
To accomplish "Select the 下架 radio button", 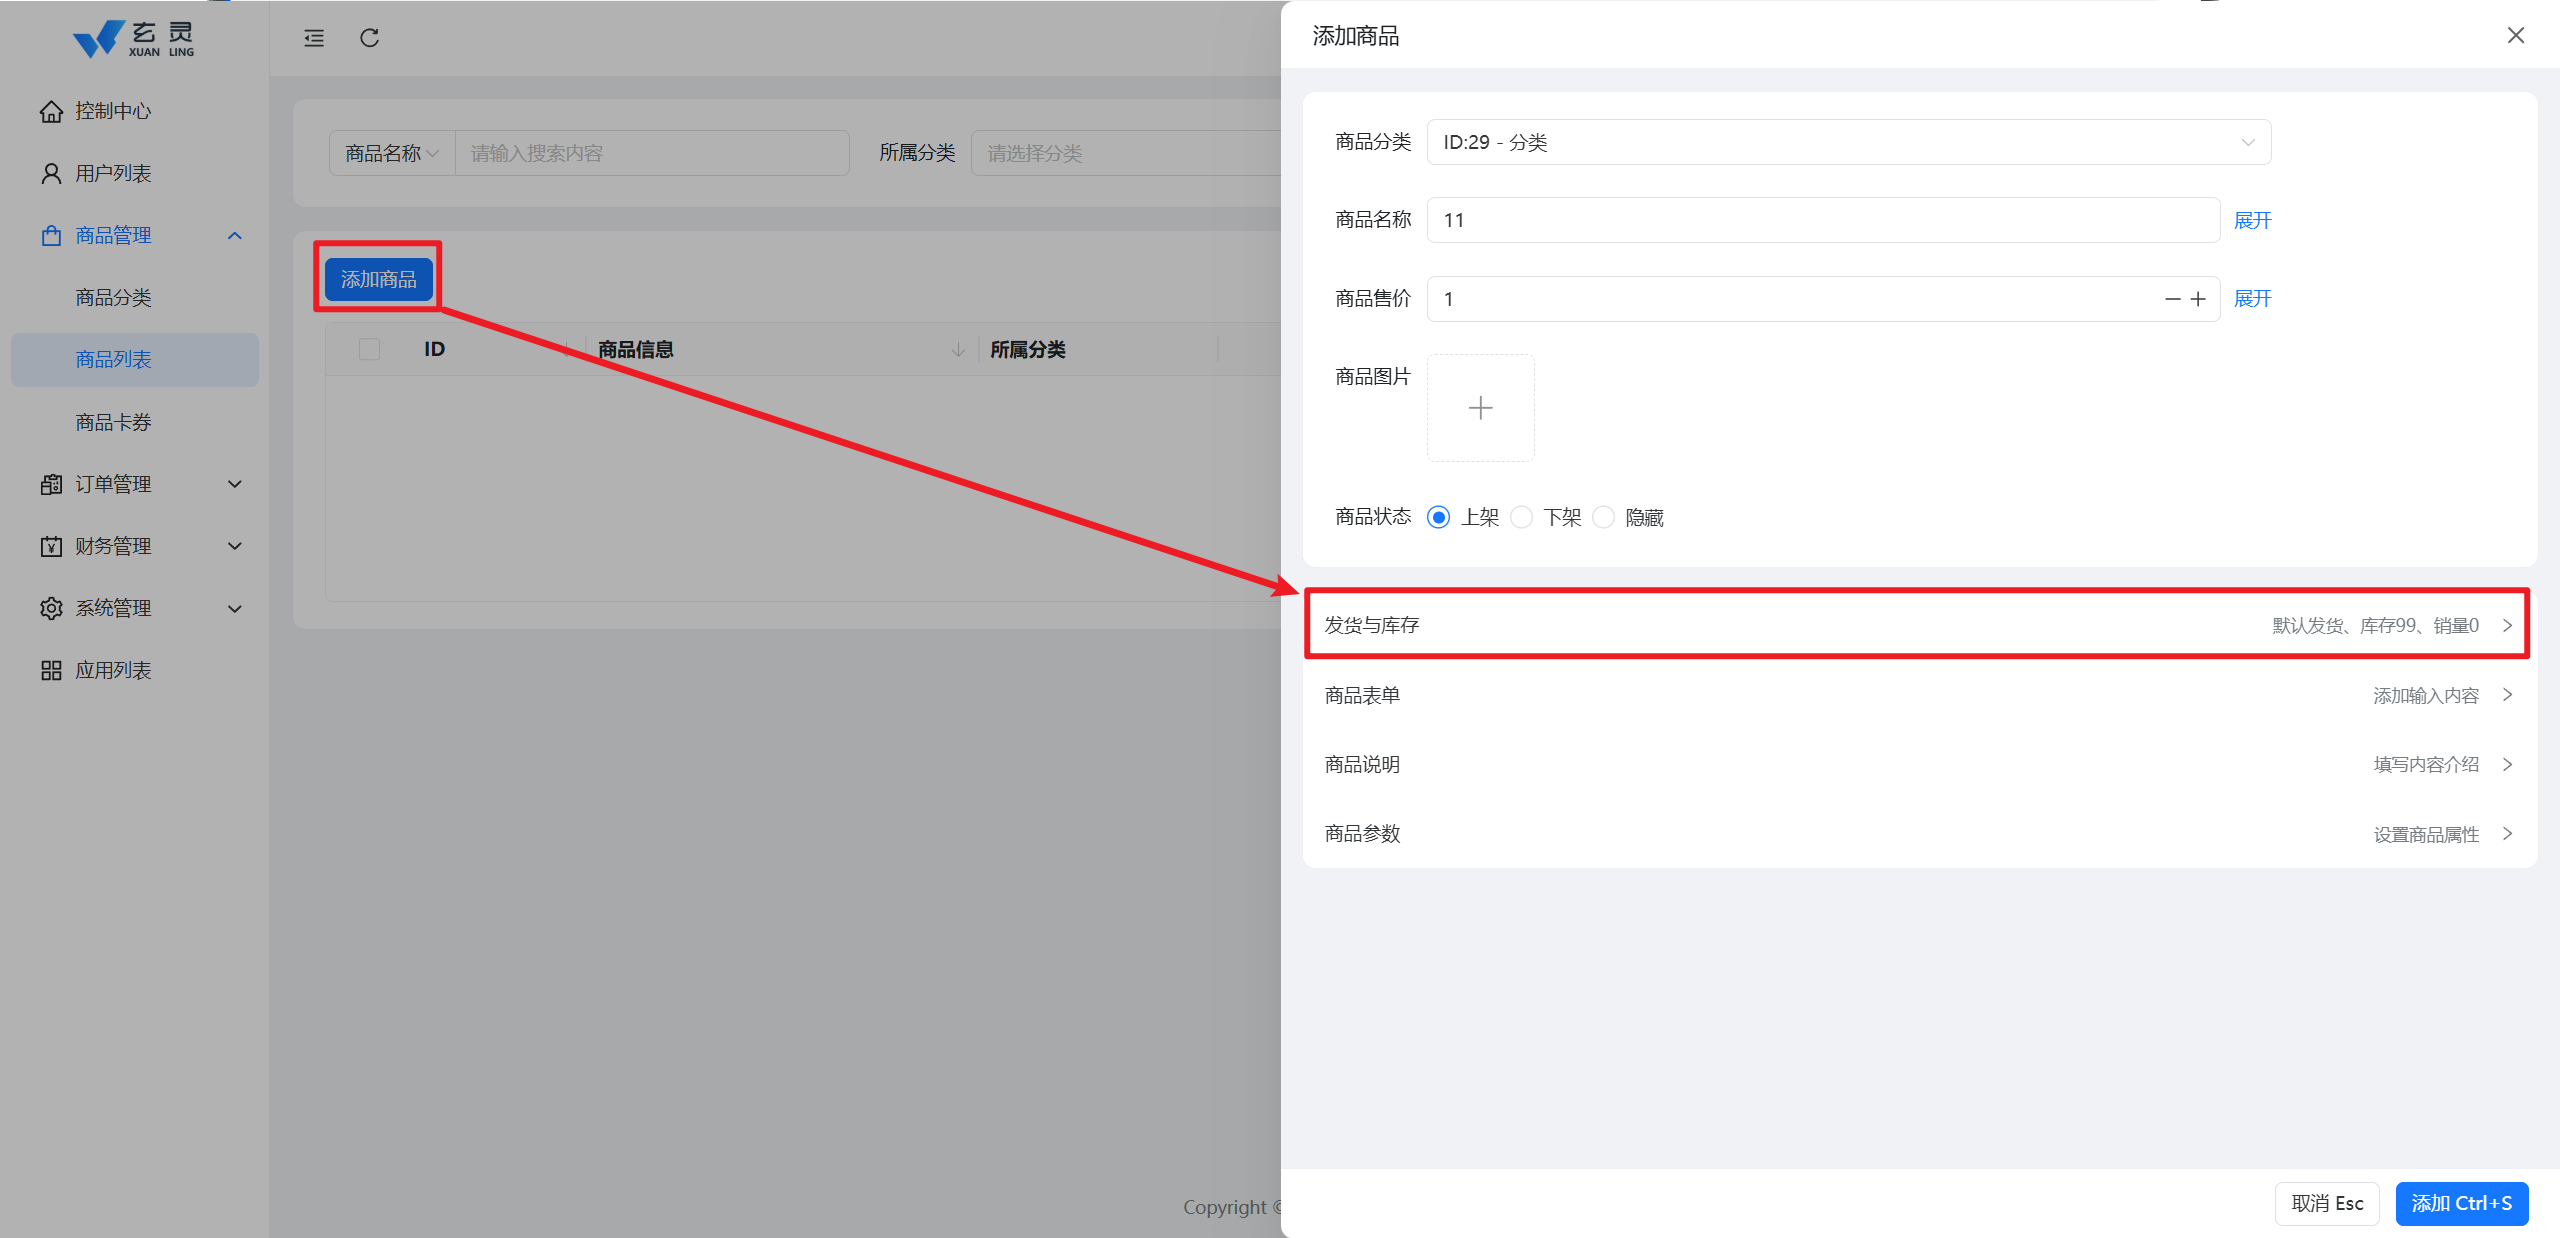I will click(x=1522, y=517).
